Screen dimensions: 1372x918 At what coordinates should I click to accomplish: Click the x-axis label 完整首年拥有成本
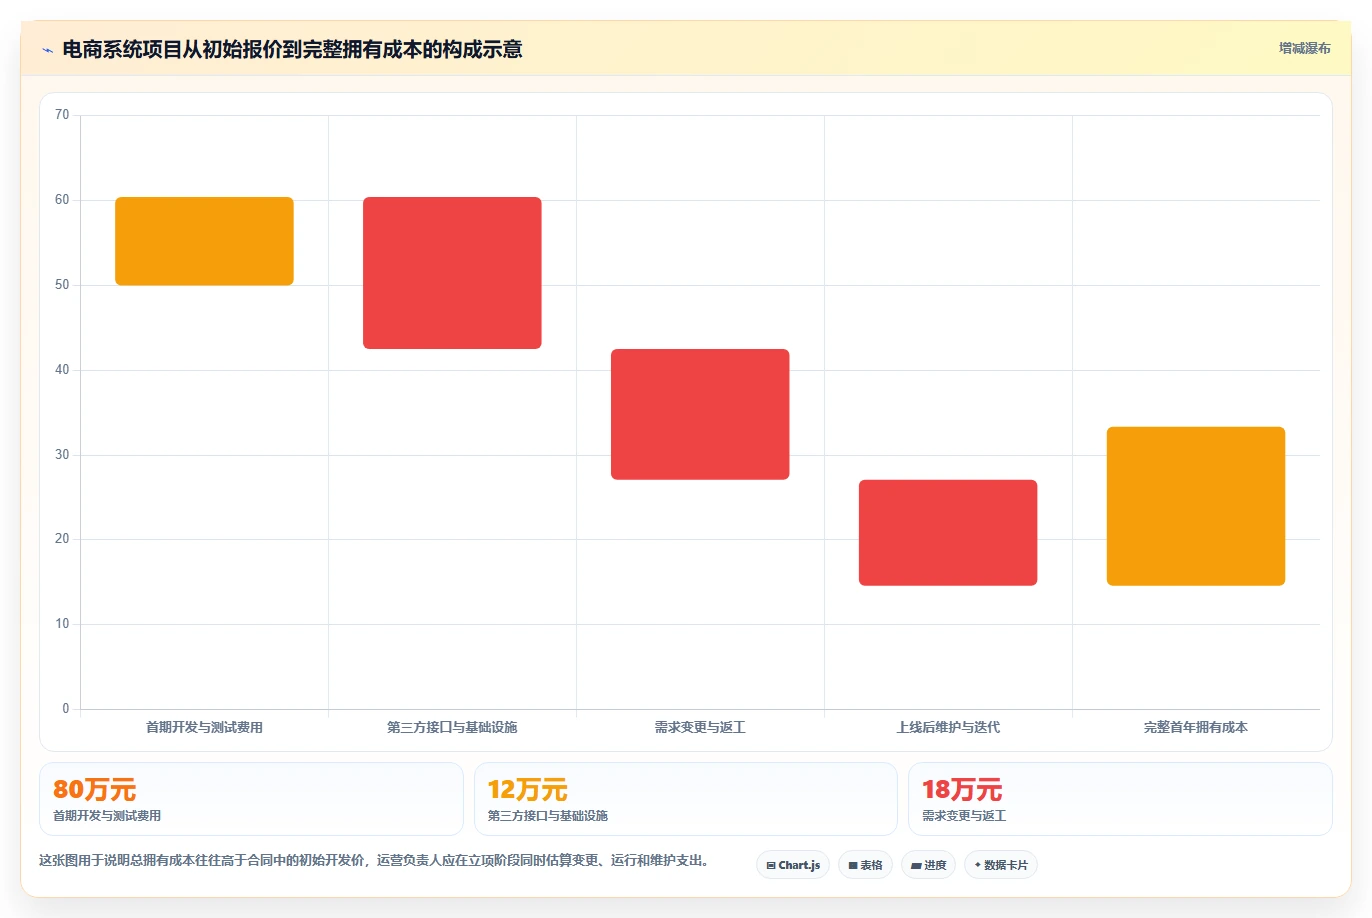1196,727
